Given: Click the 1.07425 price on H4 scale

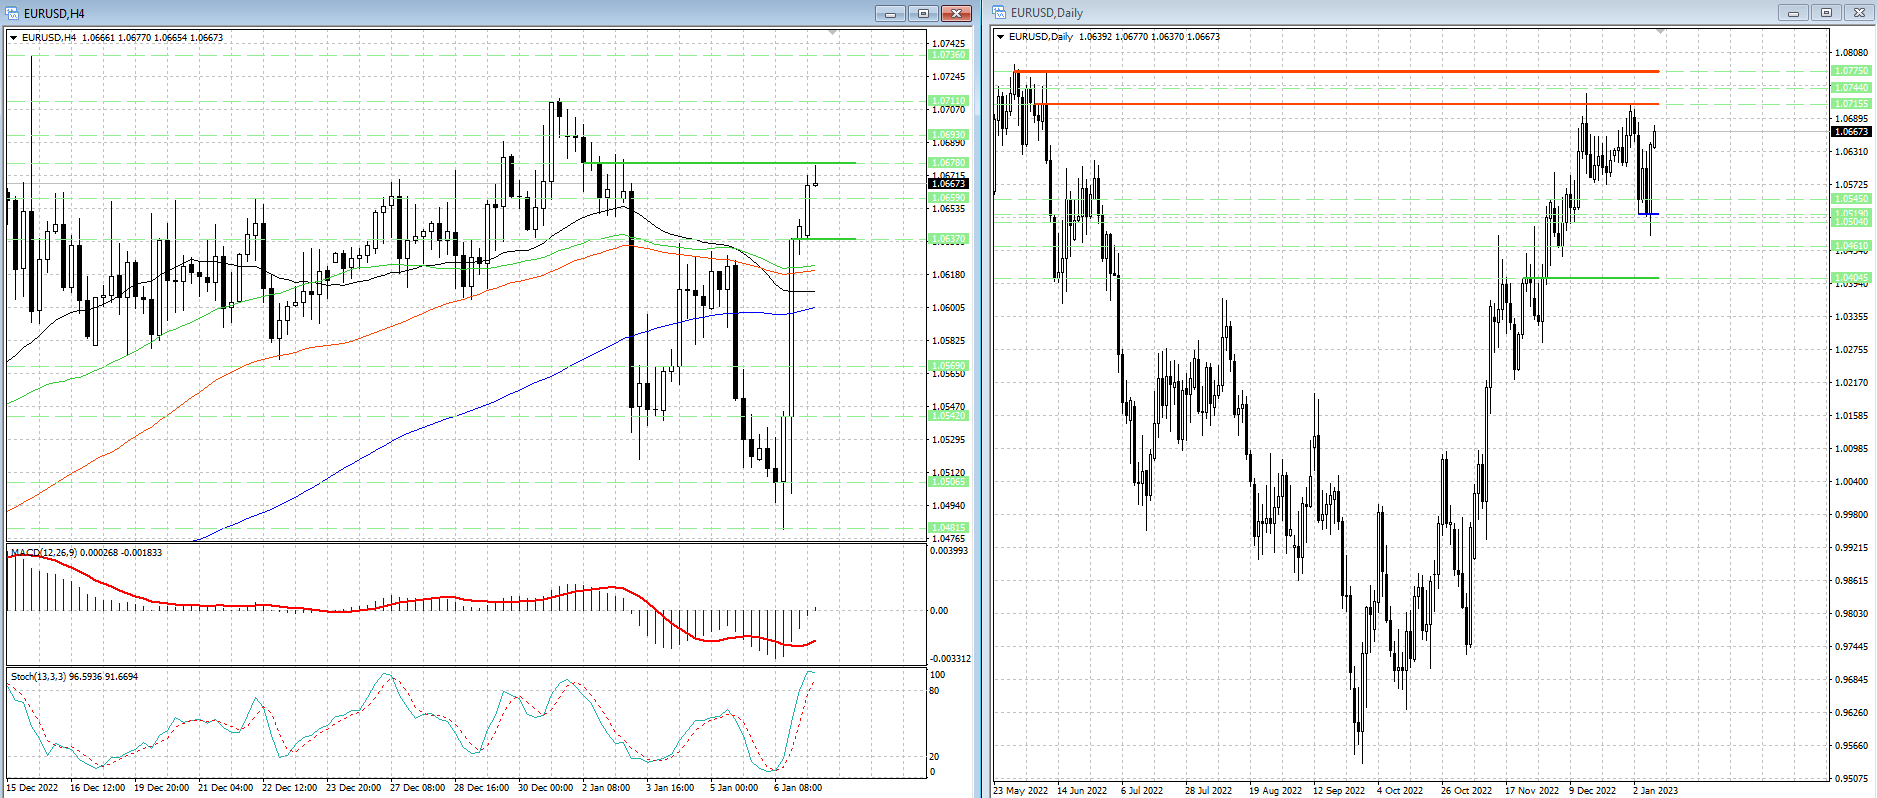Looking at the screenshot, I should (x=948, y=44).
